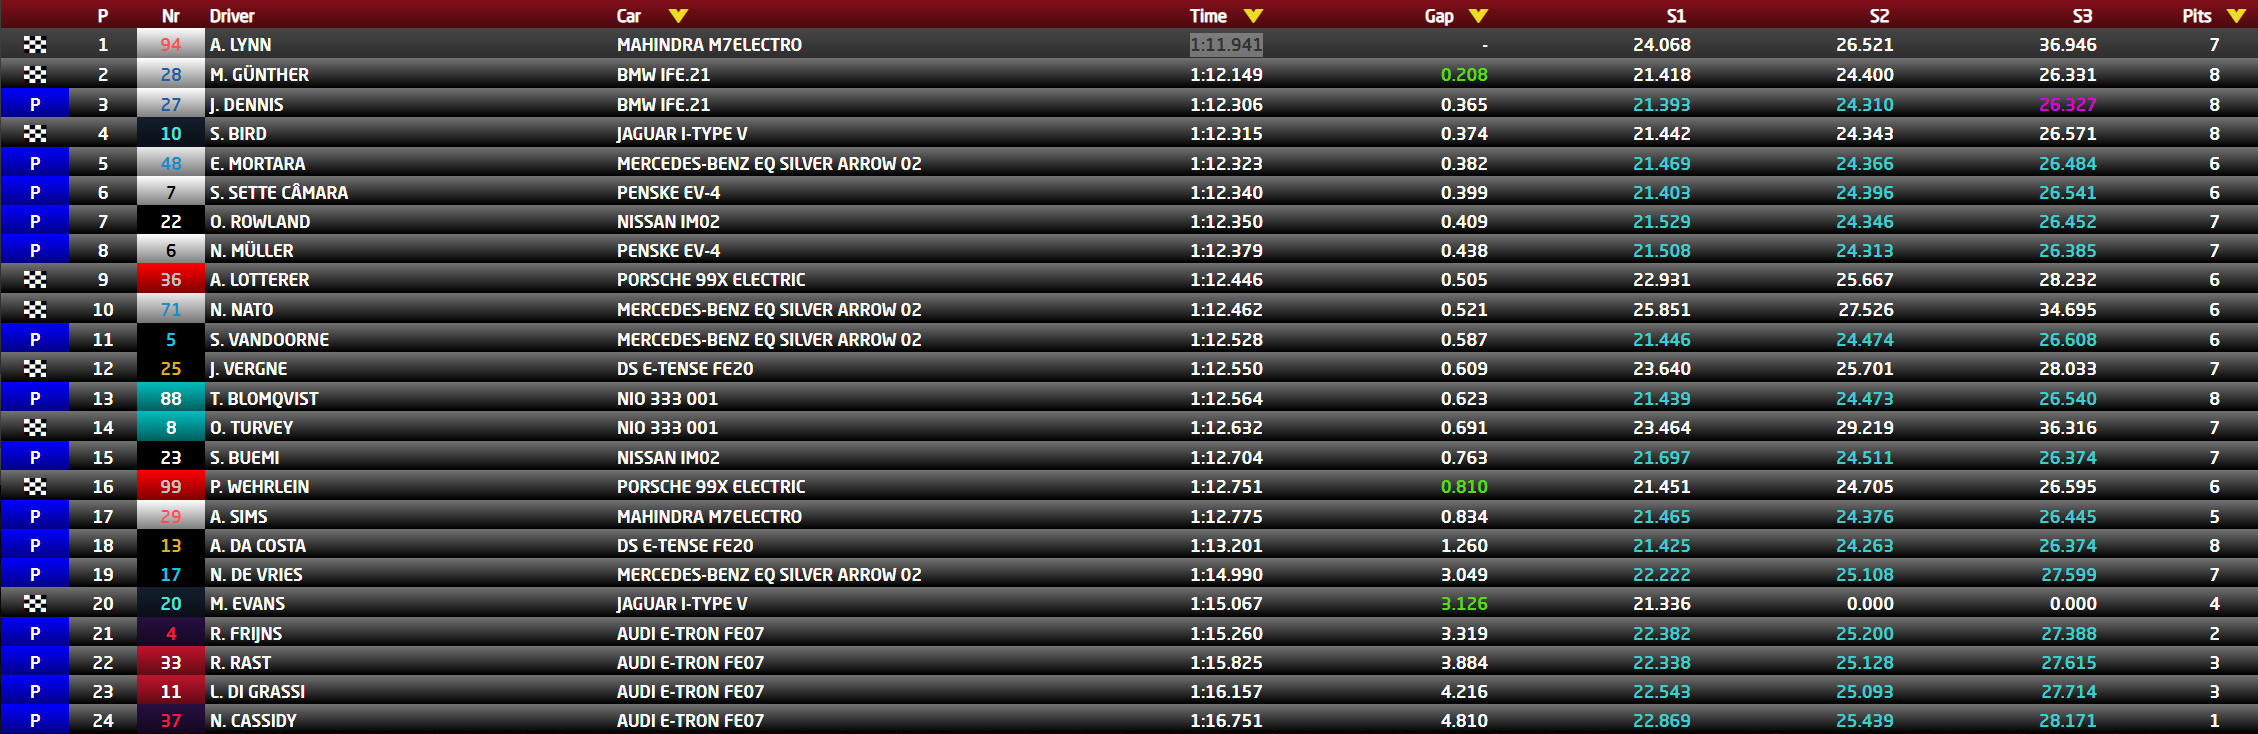This screenshot has width=2258, height=734.
Task: Select car number 36 red badge
Action: pyautogui.click(x=171, y=280)
